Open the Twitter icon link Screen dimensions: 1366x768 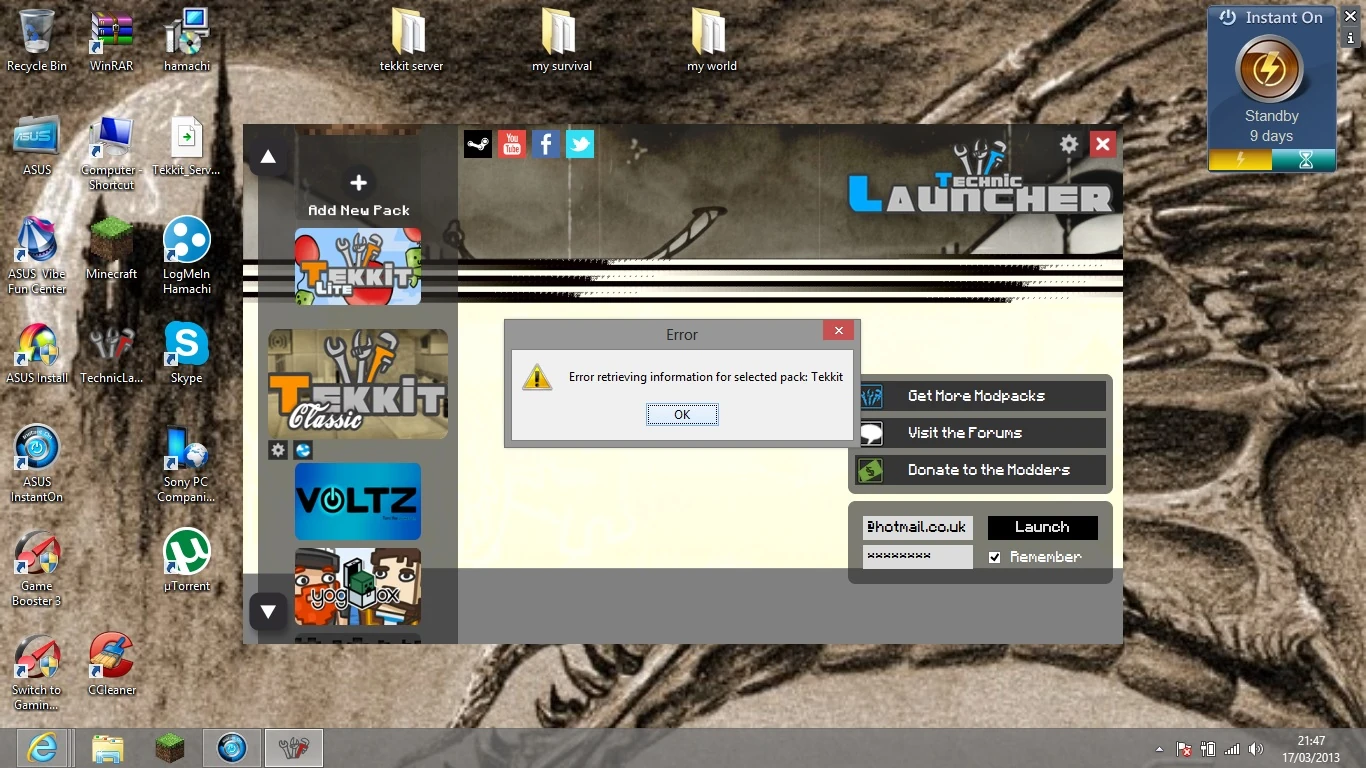[580, 144]
